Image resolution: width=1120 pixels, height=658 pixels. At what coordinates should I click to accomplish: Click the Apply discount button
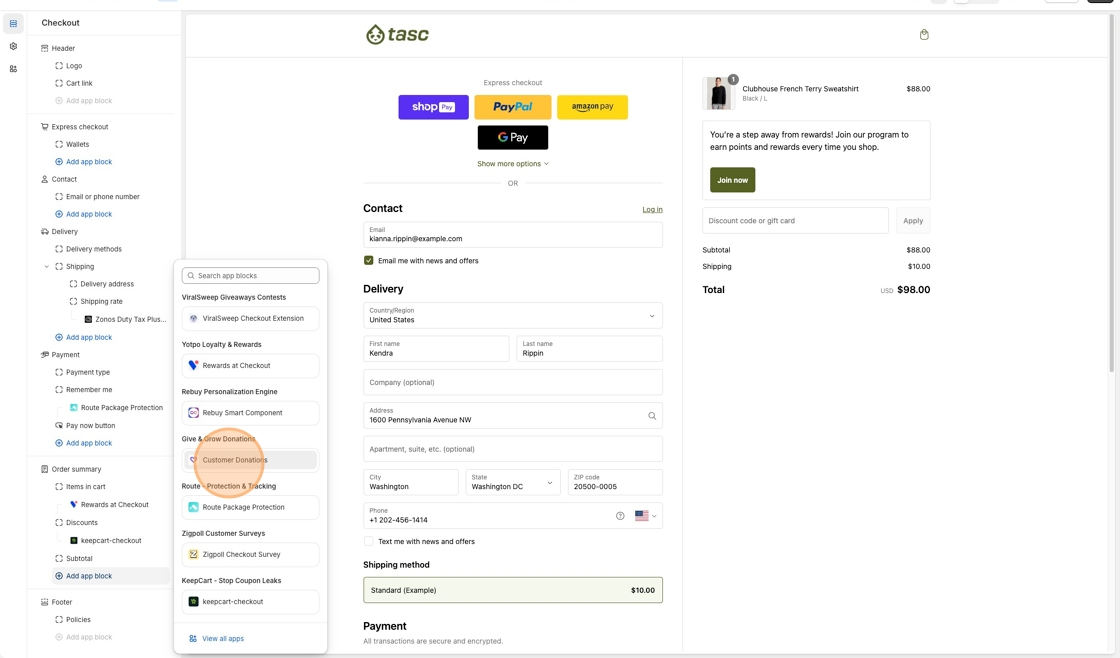[913, 221]
